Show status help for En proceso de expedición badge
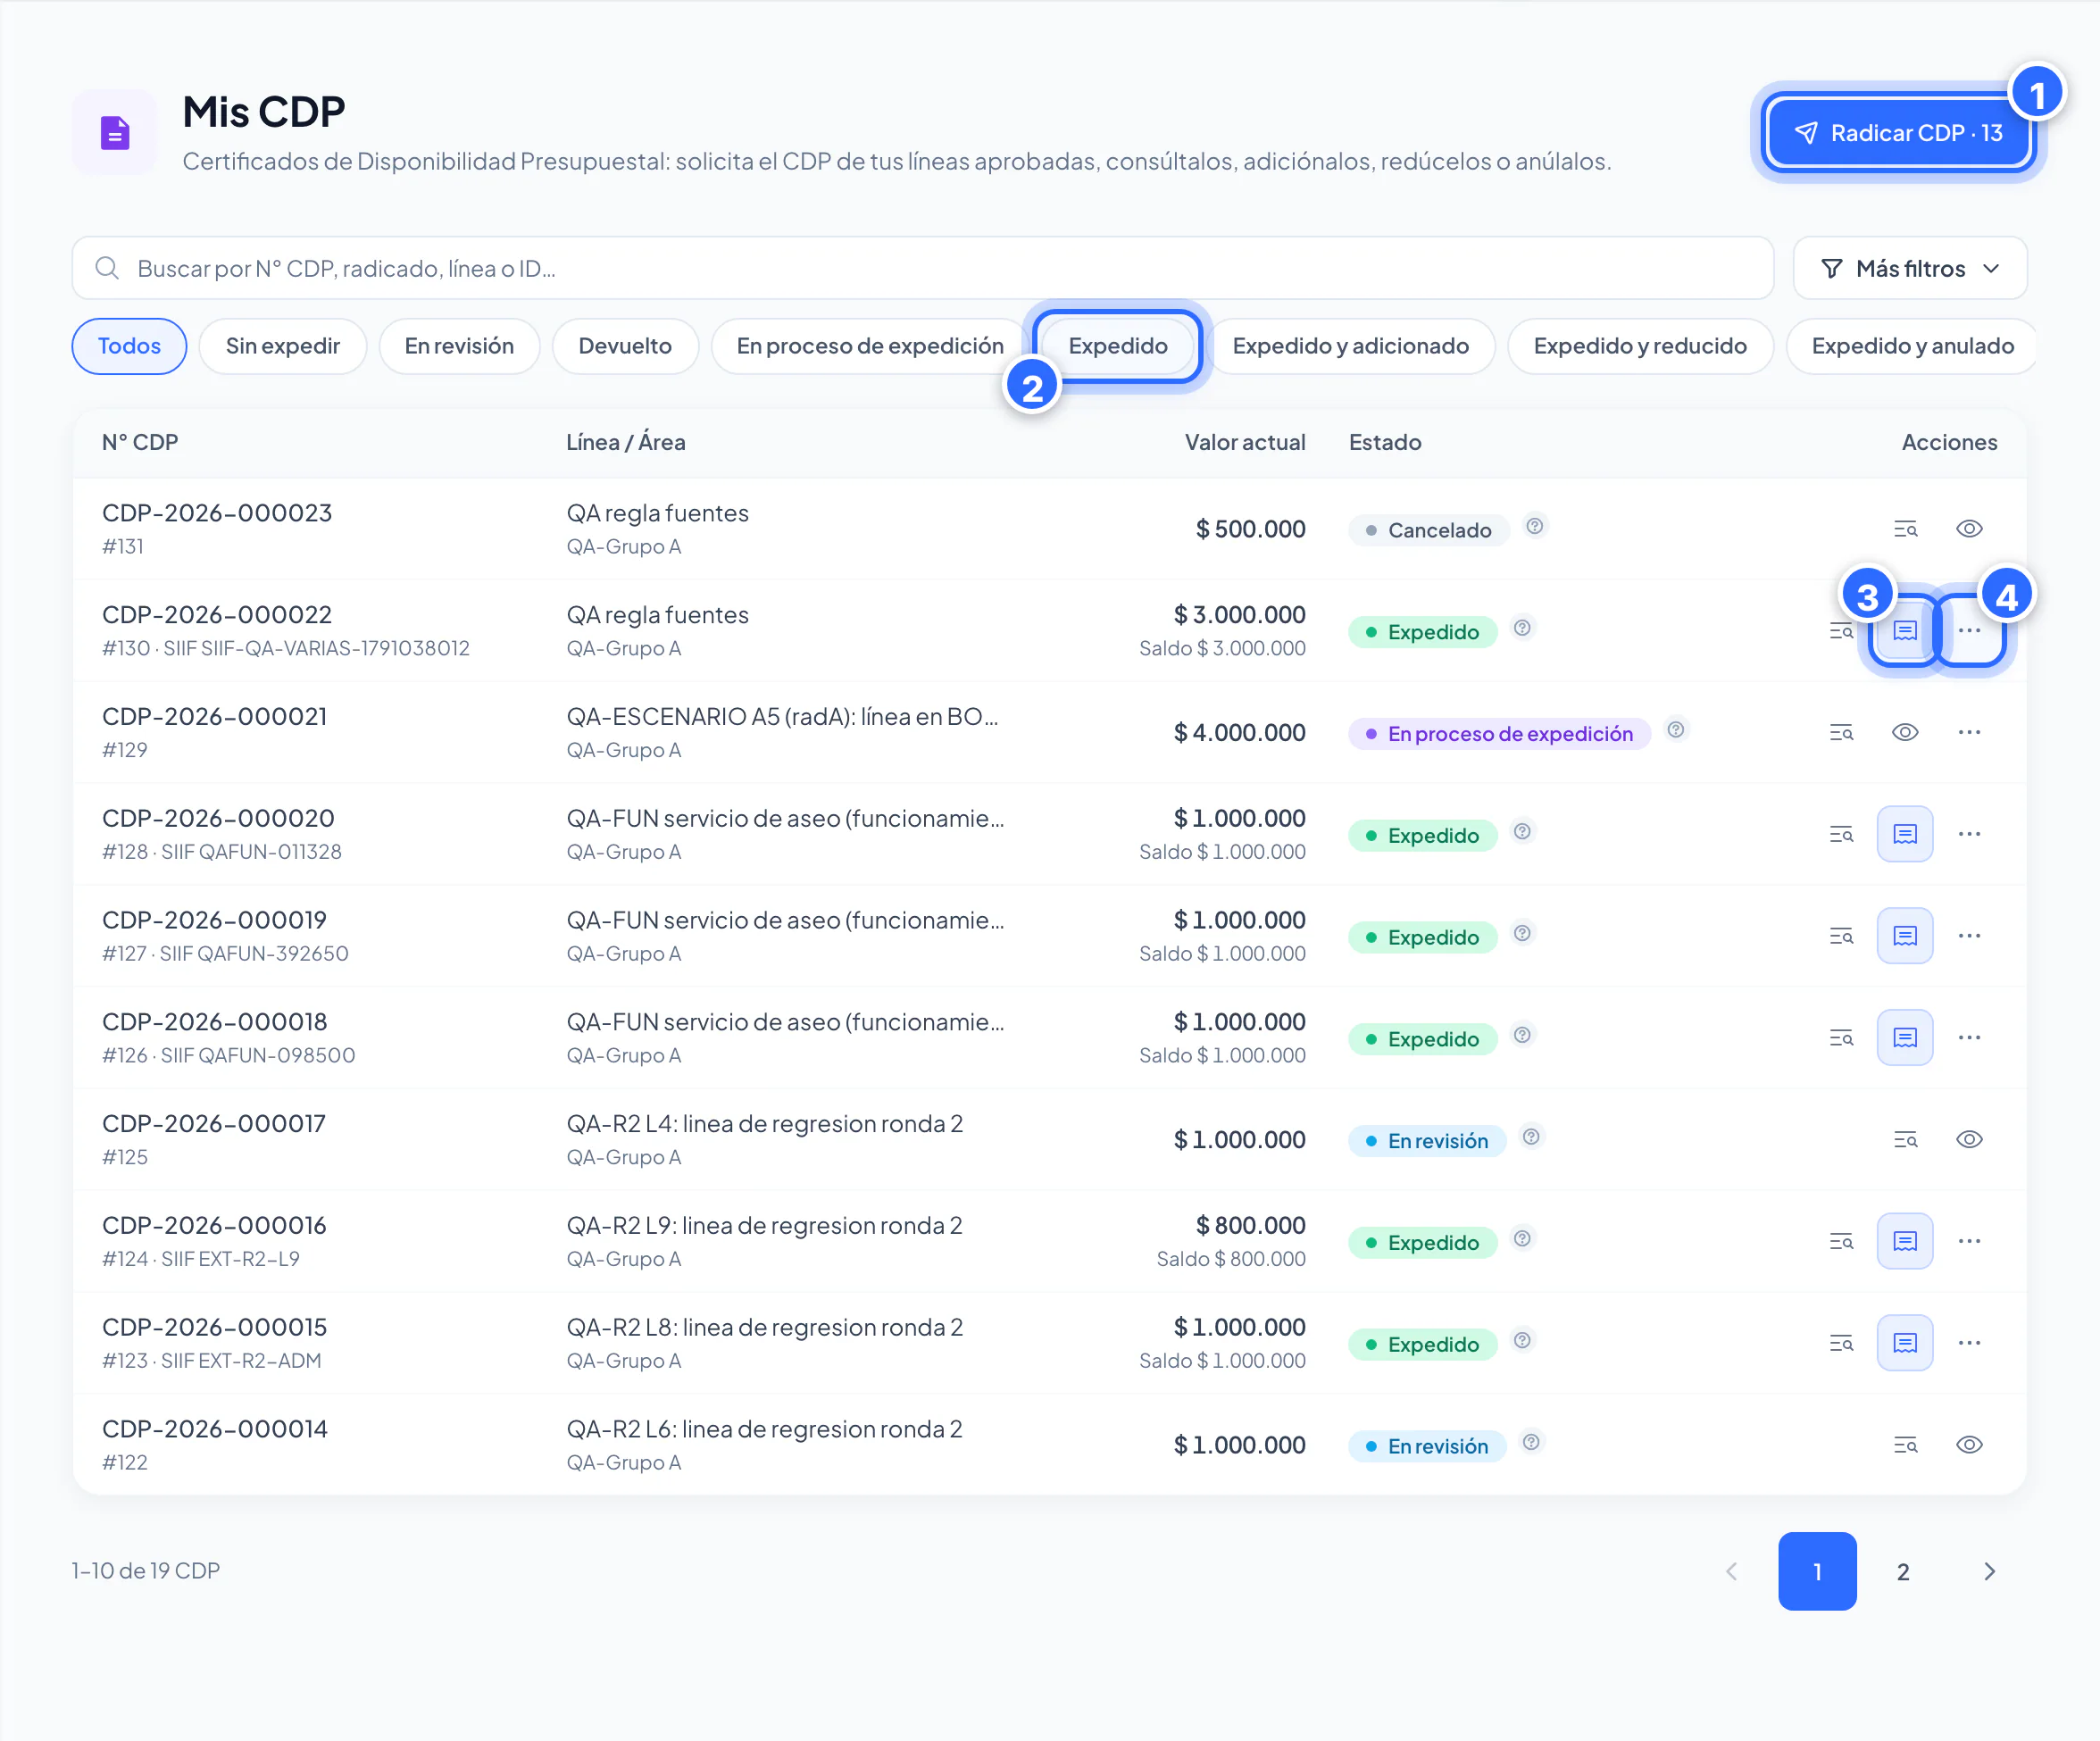The image size is (2100, 1741). pyautogui.click(x=1676, y=730)
